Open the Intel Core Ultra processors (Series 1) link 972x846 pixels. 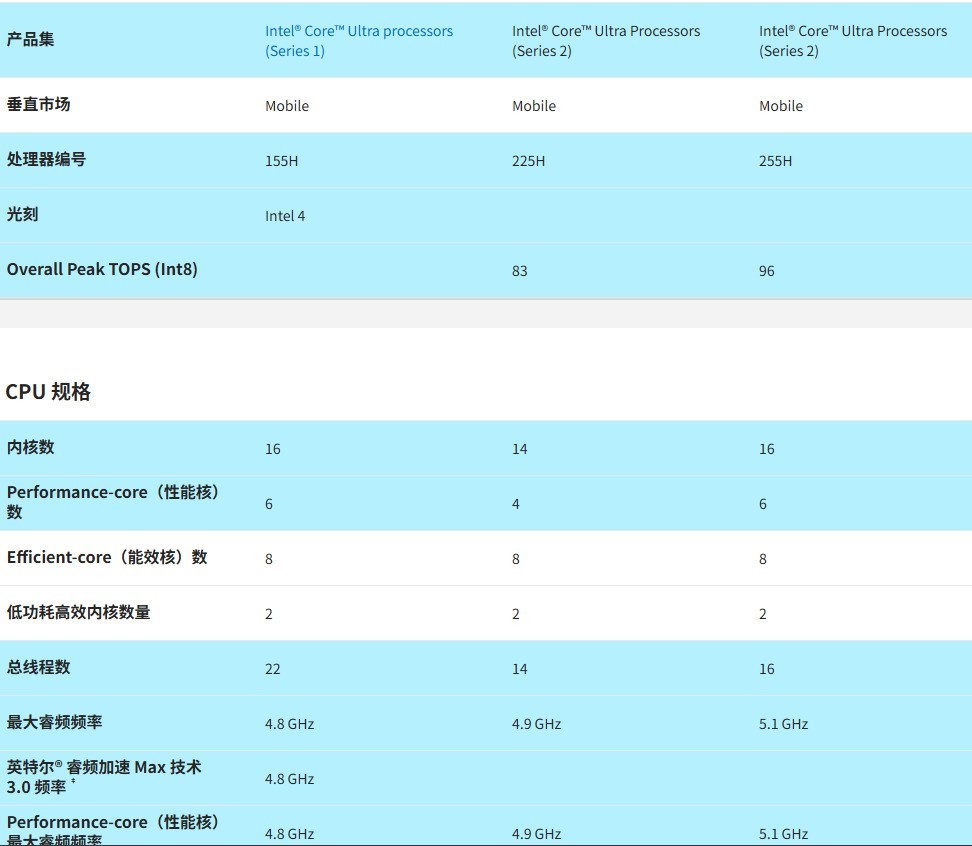[358, 41]
